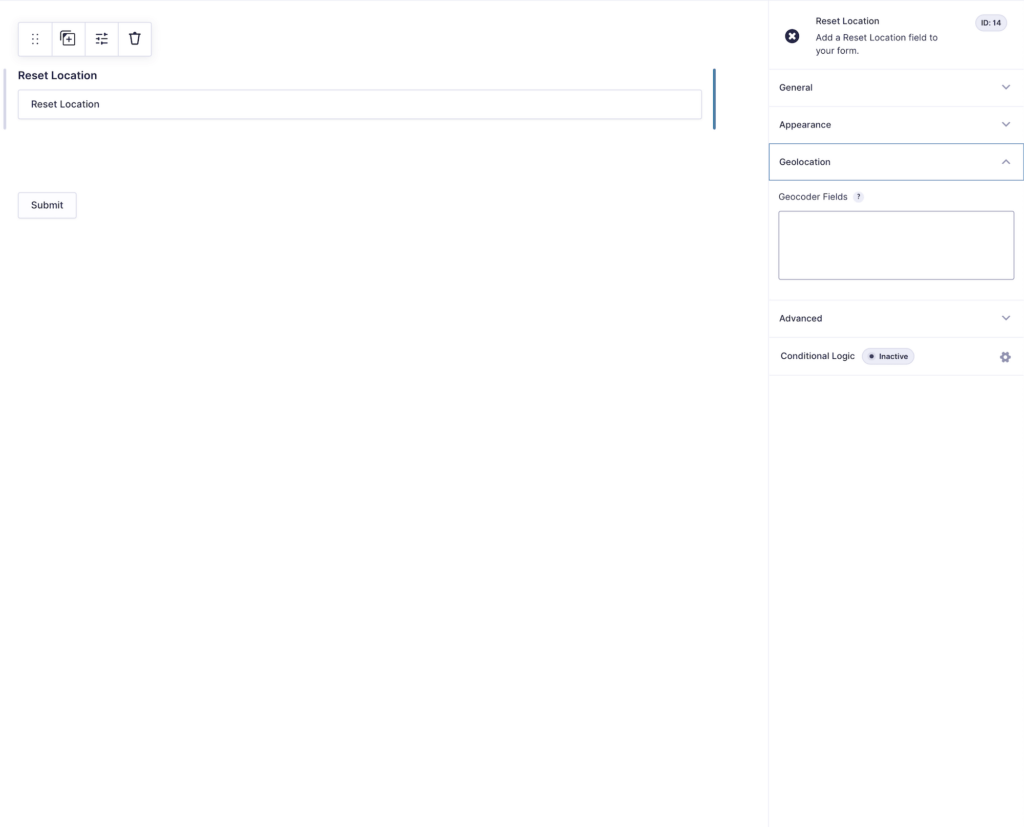This screenshot has height=827, width=1024.
Task: Duplicate the Reset Location field
Action: [68, 38]
